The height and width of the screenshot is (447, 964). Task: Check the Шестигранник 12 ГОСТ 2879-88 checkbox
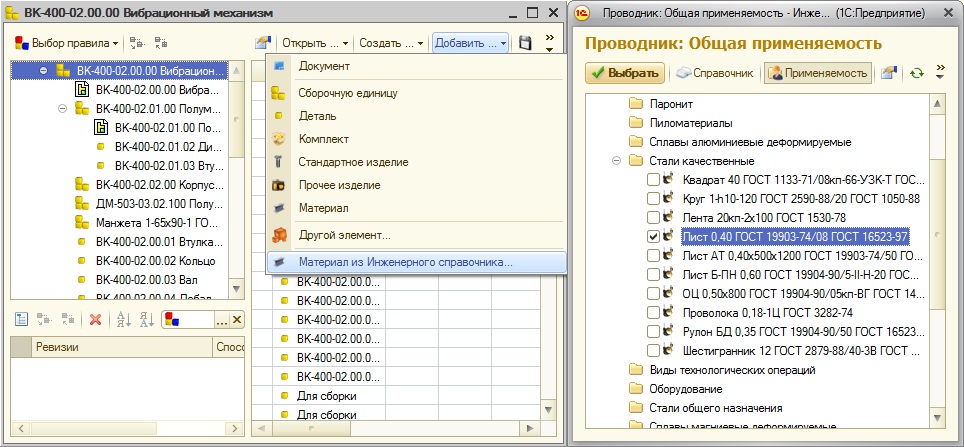click(x=654, y=351)
